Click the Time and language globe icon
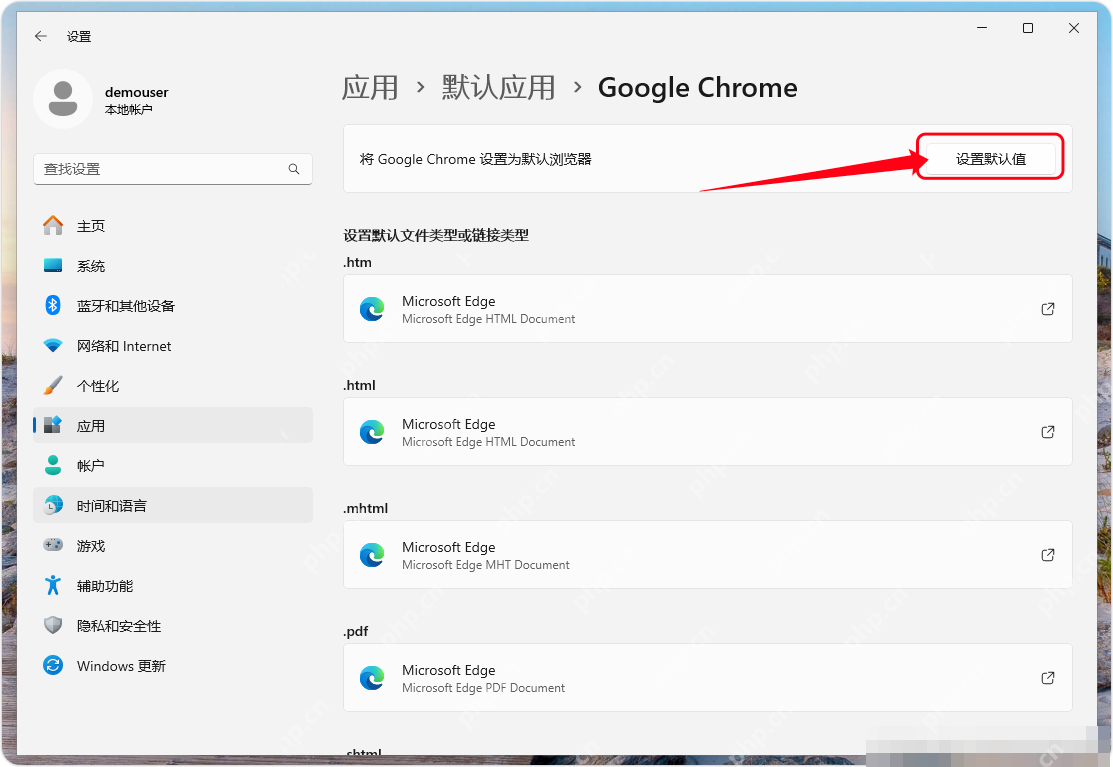Image resolution: width=1113 pixels, height=767 pixels. coord(53,505)
